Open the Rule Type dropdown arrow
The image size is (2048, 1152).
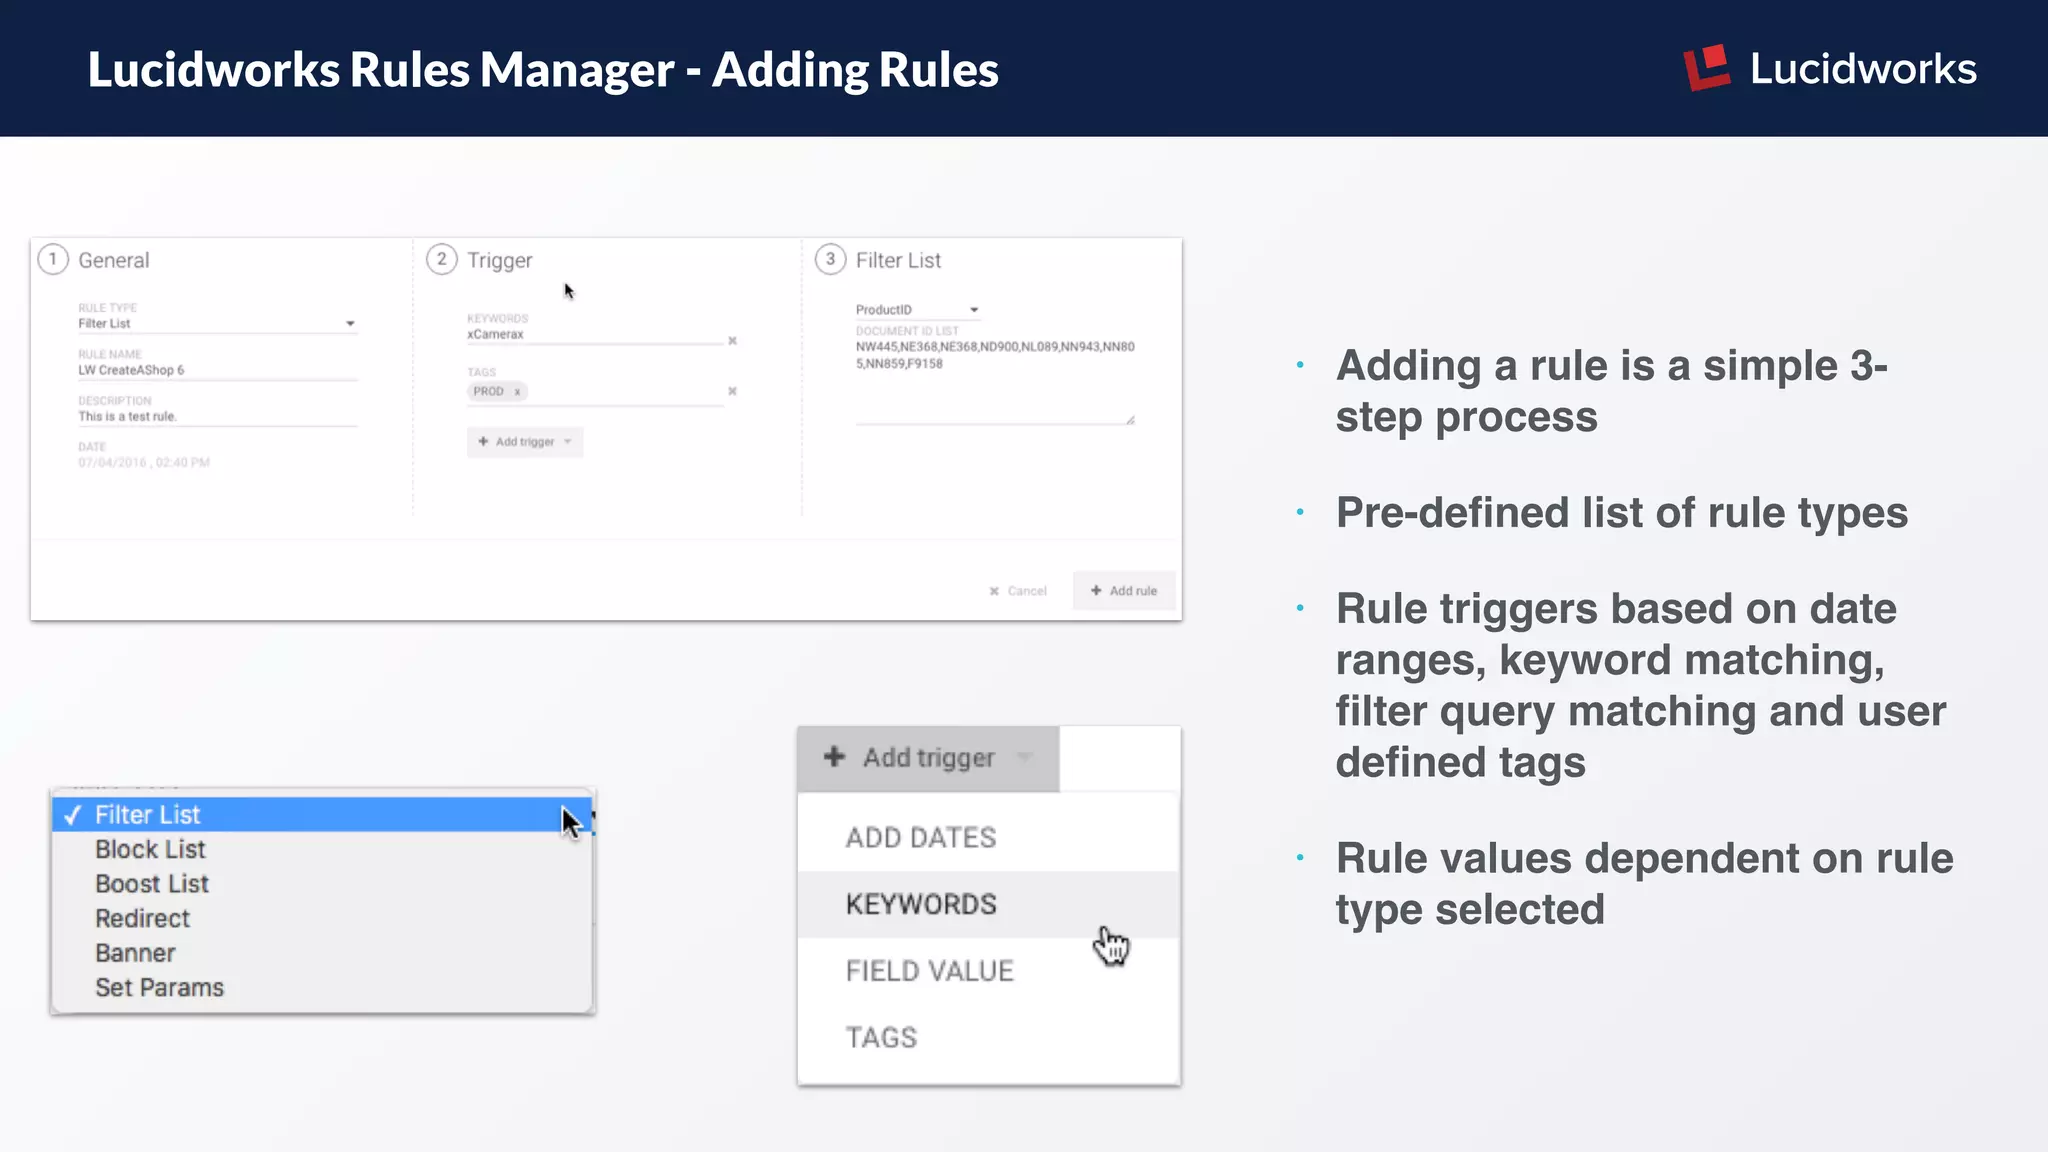coord(350,323)
